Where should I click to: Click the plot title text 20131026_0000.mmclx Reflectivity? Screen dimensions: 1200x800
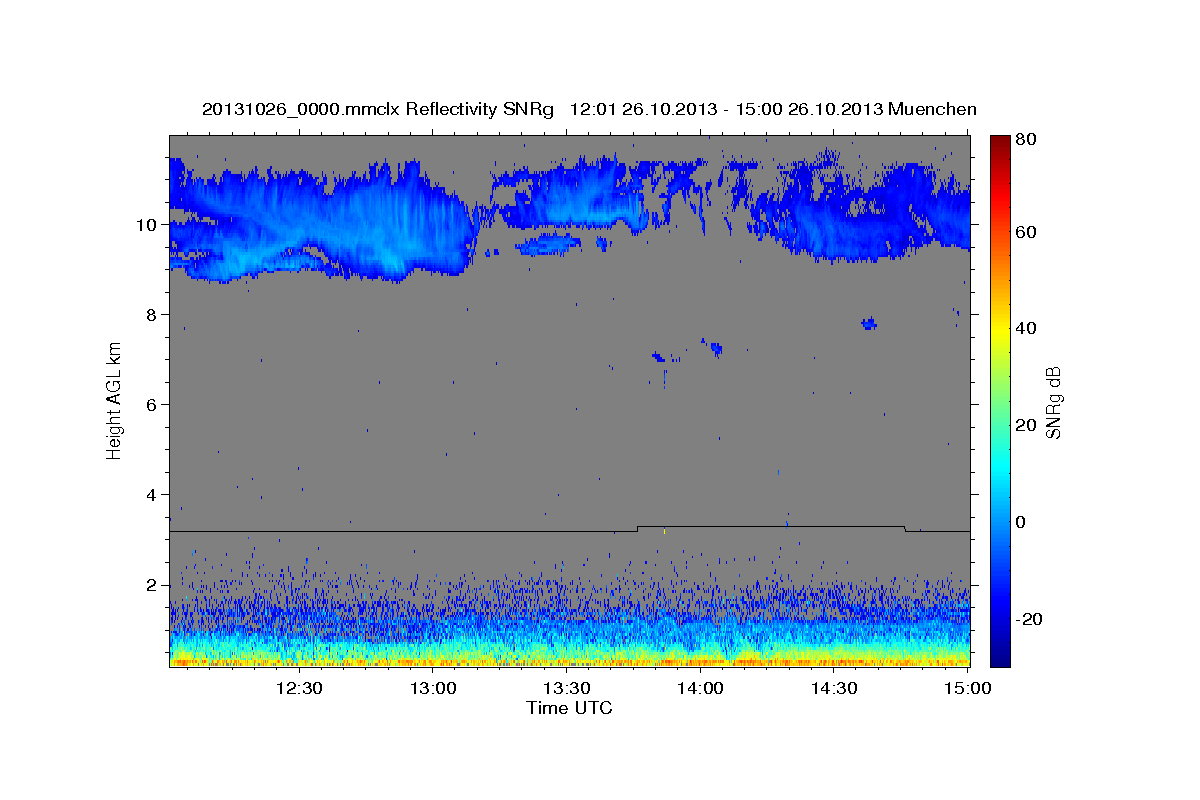[x=378, y=110]
